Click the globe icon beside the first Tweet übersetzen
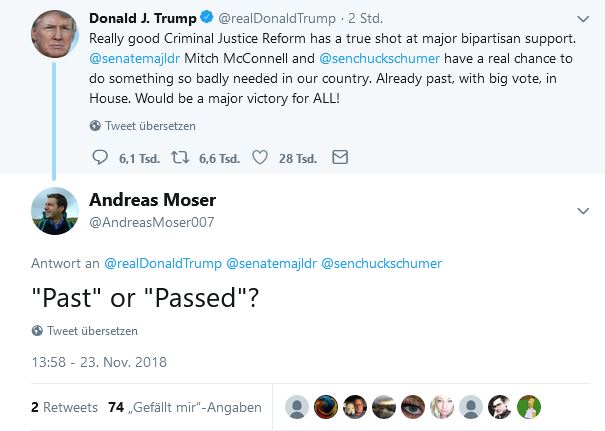This screenshot has width=605, height=431. tap(95, 126)
